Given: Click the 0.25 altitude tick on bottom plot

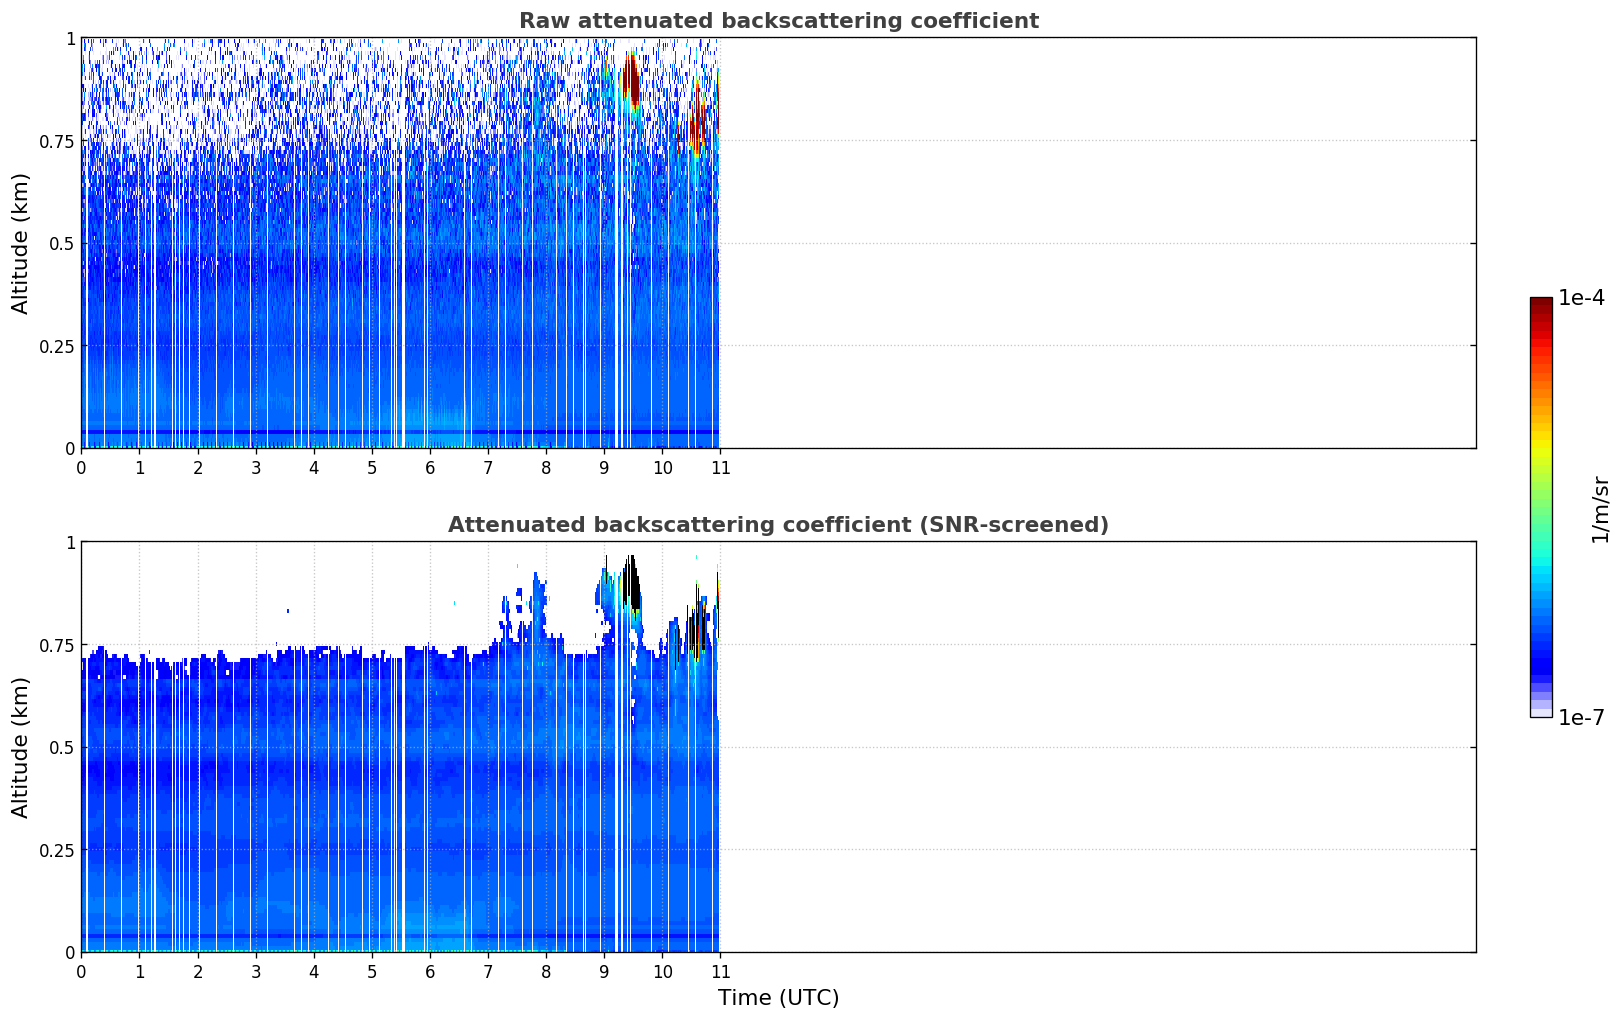Looking at the screenshot, I should 57,850.
